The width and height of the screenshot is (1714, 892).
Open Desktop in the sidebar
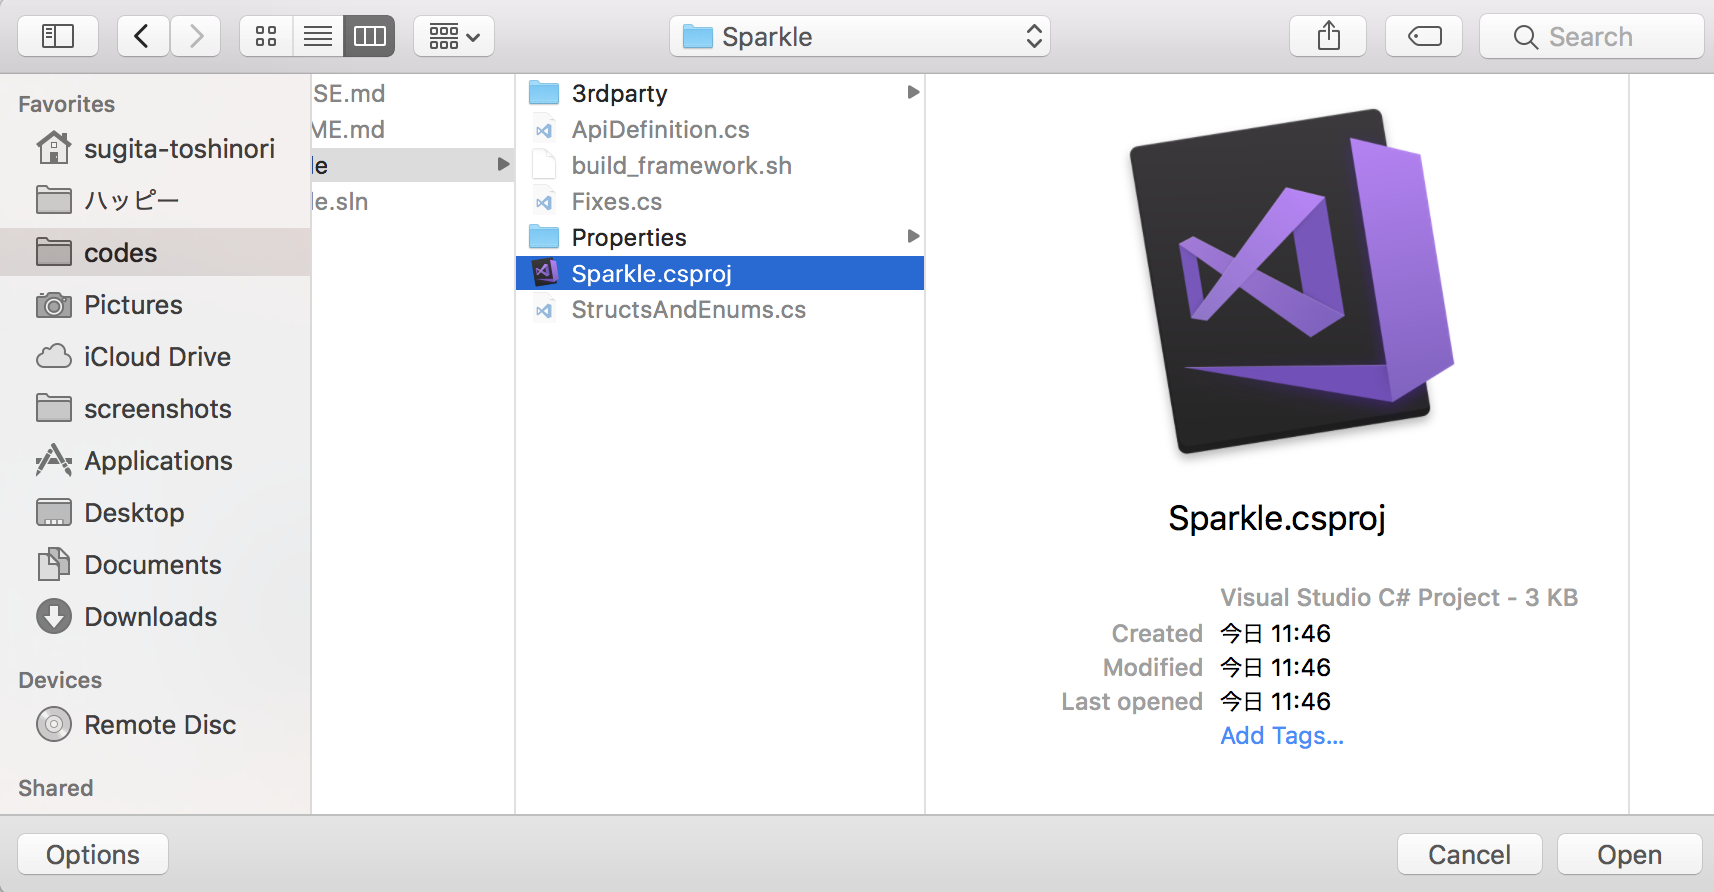155,513
